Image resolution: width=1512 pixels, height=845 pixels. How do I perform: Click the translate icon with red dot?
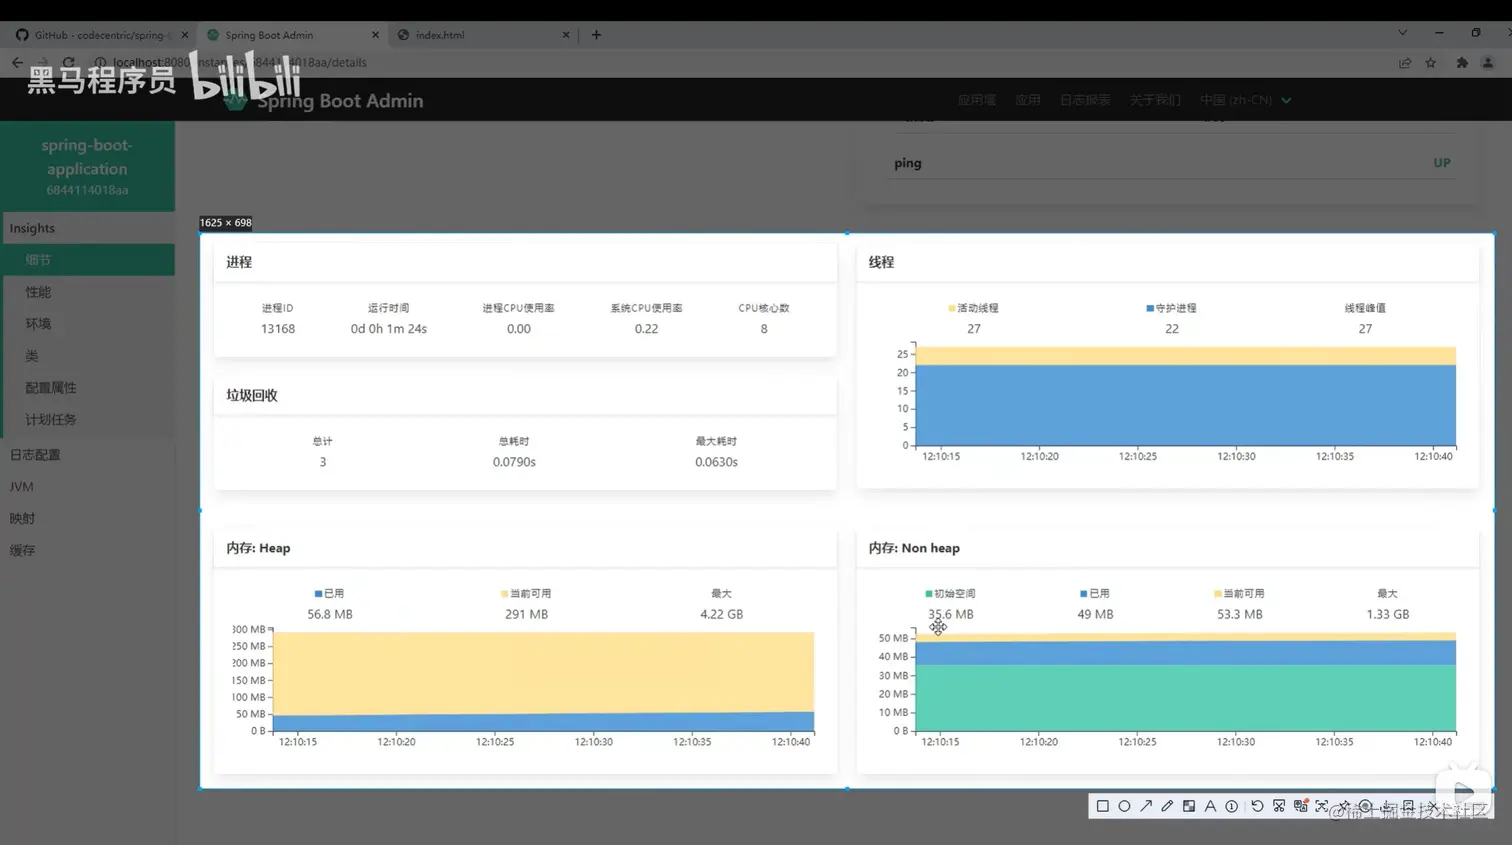click(1301, 805)
